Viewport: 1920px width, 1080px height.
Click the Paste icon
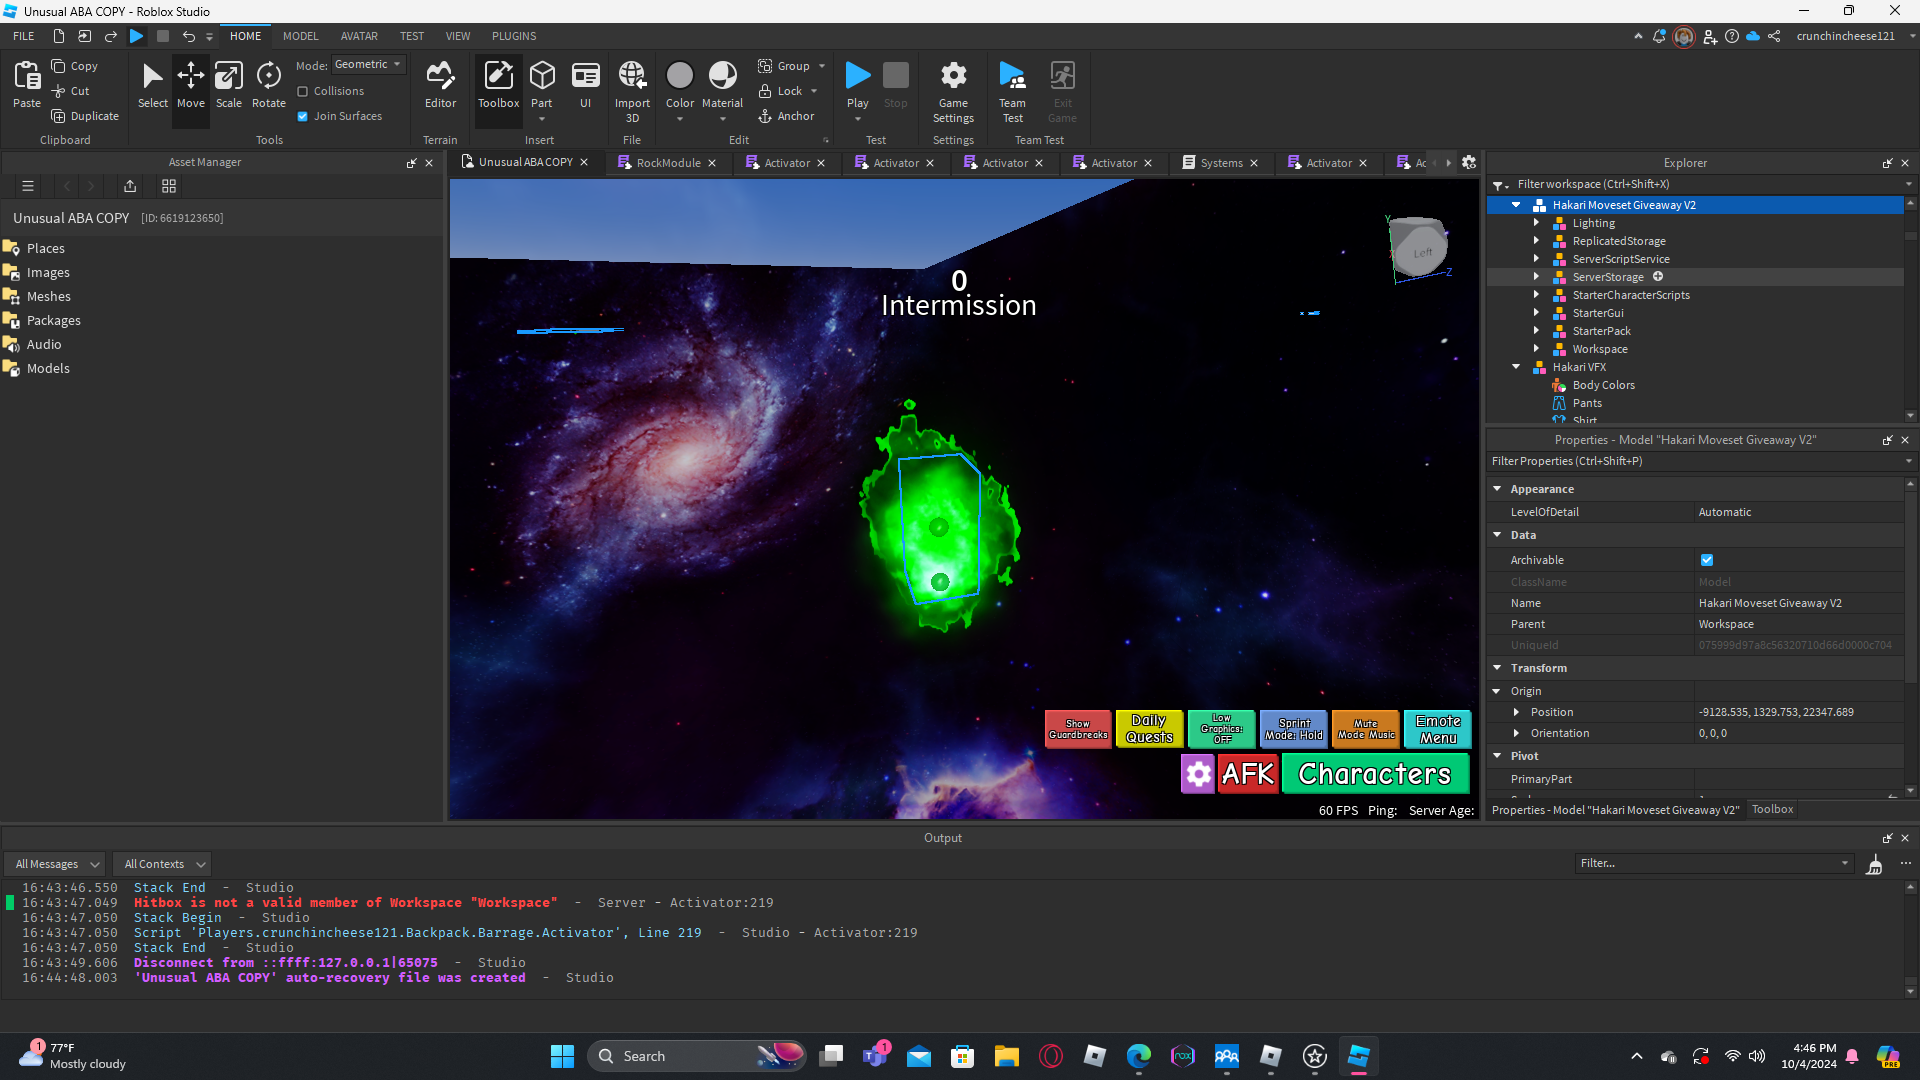tap(27, 76)
